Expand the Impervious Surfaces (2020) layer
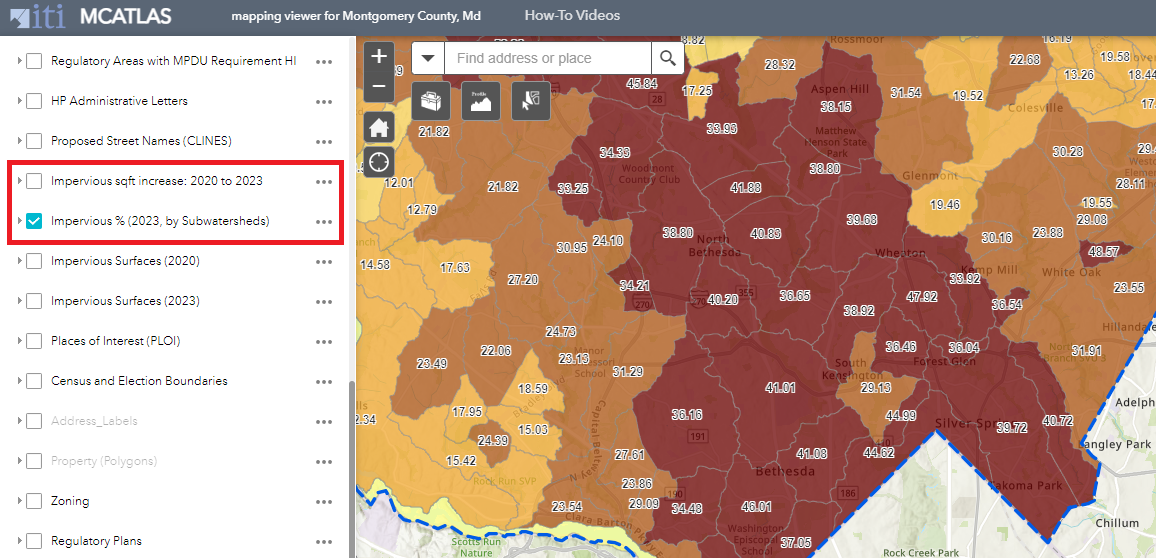1156x558 pixels. (19, 261)
